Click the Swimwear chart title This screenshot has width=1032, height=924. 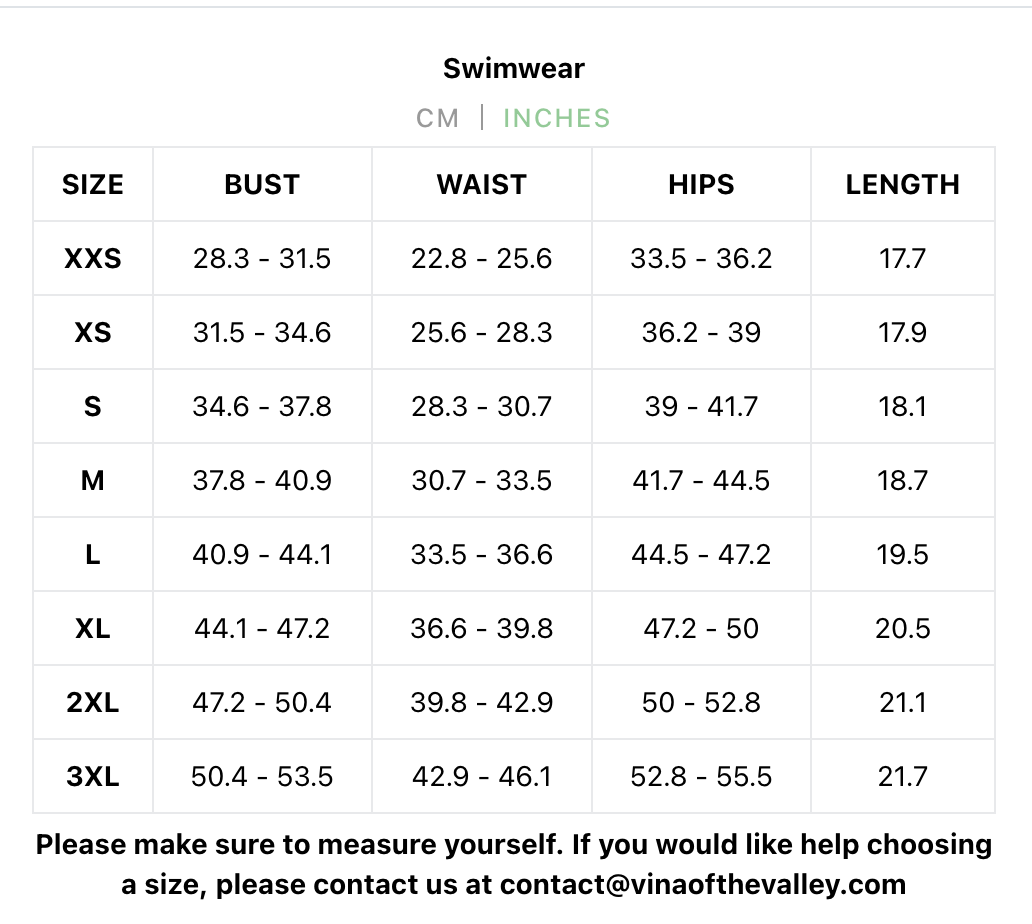point(514,68)
